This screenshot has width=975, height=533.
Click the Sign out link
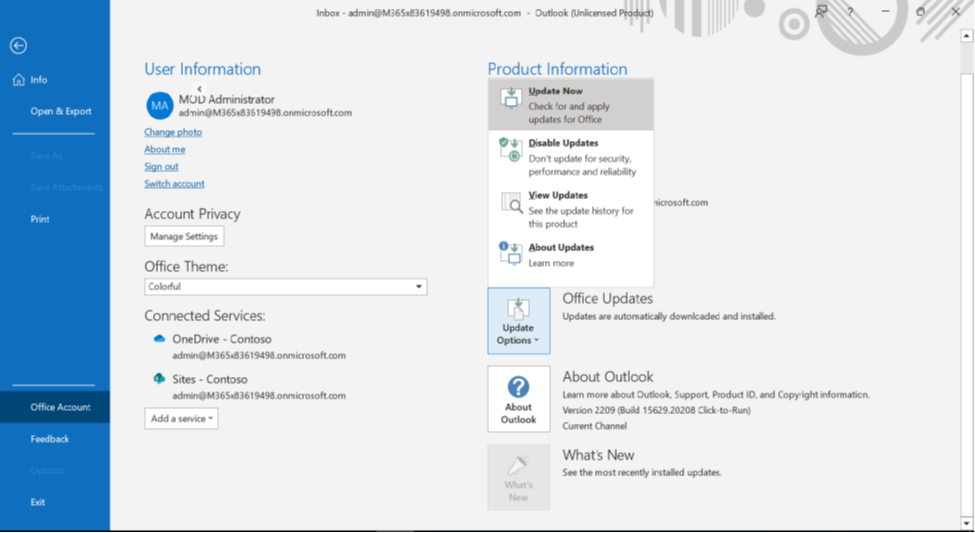pos(161,167)
